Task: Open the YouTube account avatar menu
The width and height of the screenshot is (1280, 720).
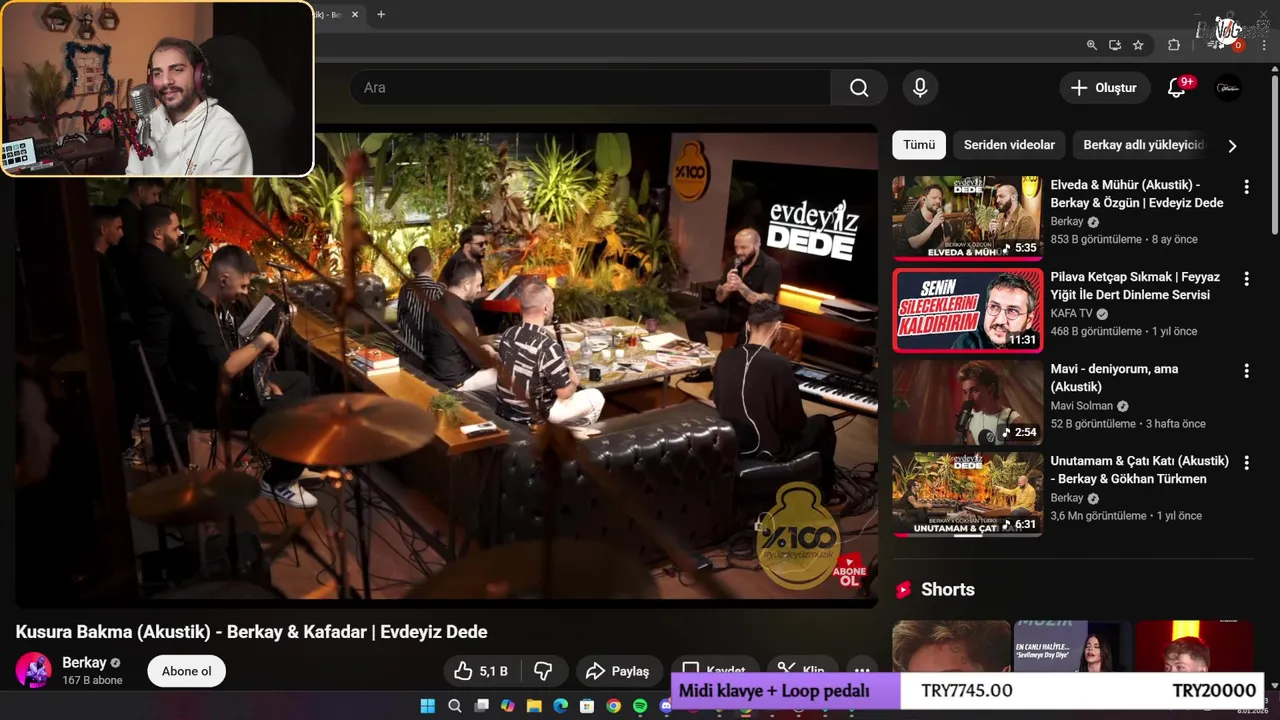Action: [x=1228, y=88]
